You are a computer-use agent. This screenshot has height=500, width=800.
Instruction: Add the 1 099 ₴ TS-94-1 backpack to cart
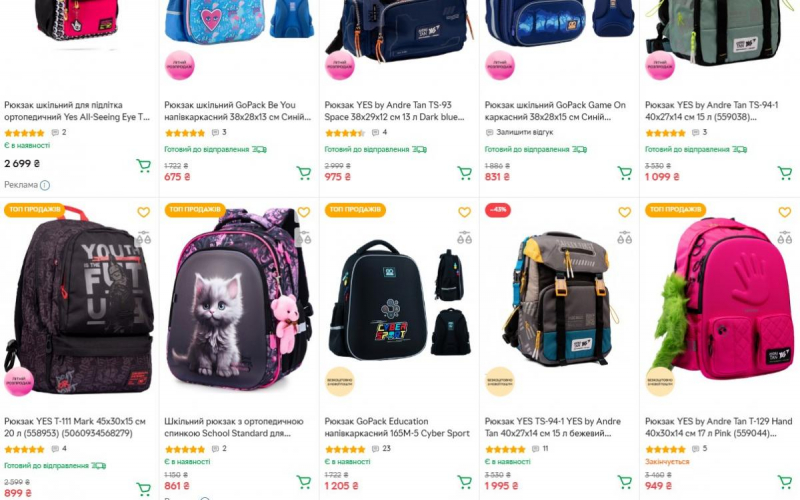pos(784,173)
